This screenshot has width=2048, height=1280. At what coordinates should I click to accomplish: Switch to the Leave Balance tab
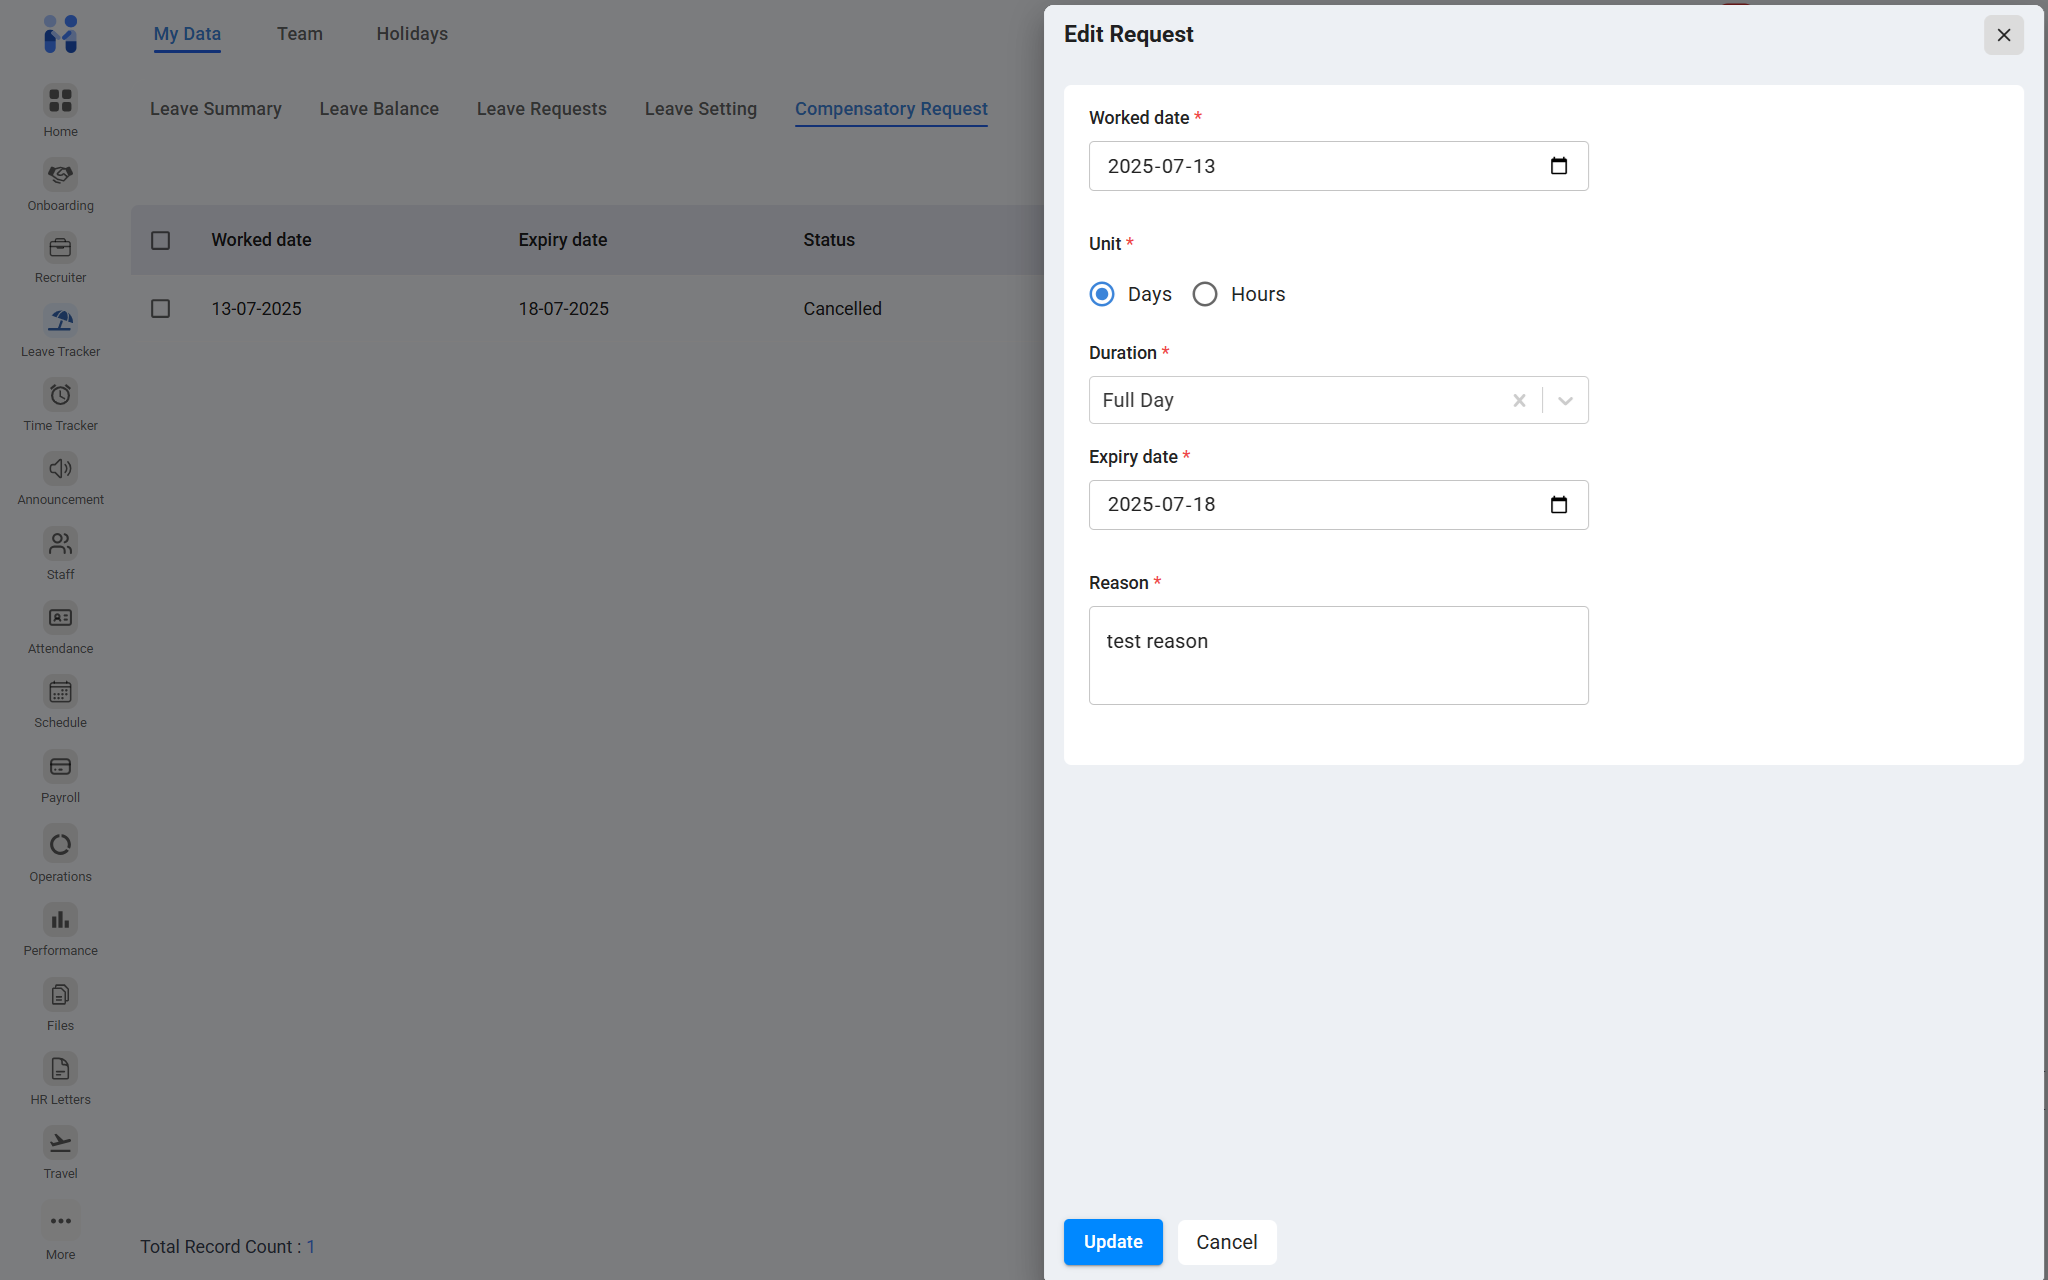click(x=379, y=109)
